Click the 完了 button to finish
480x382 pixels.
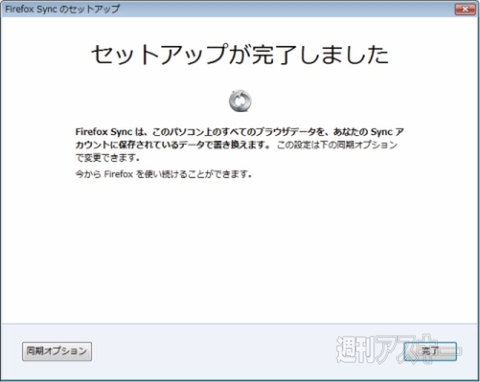coord(430,351)
